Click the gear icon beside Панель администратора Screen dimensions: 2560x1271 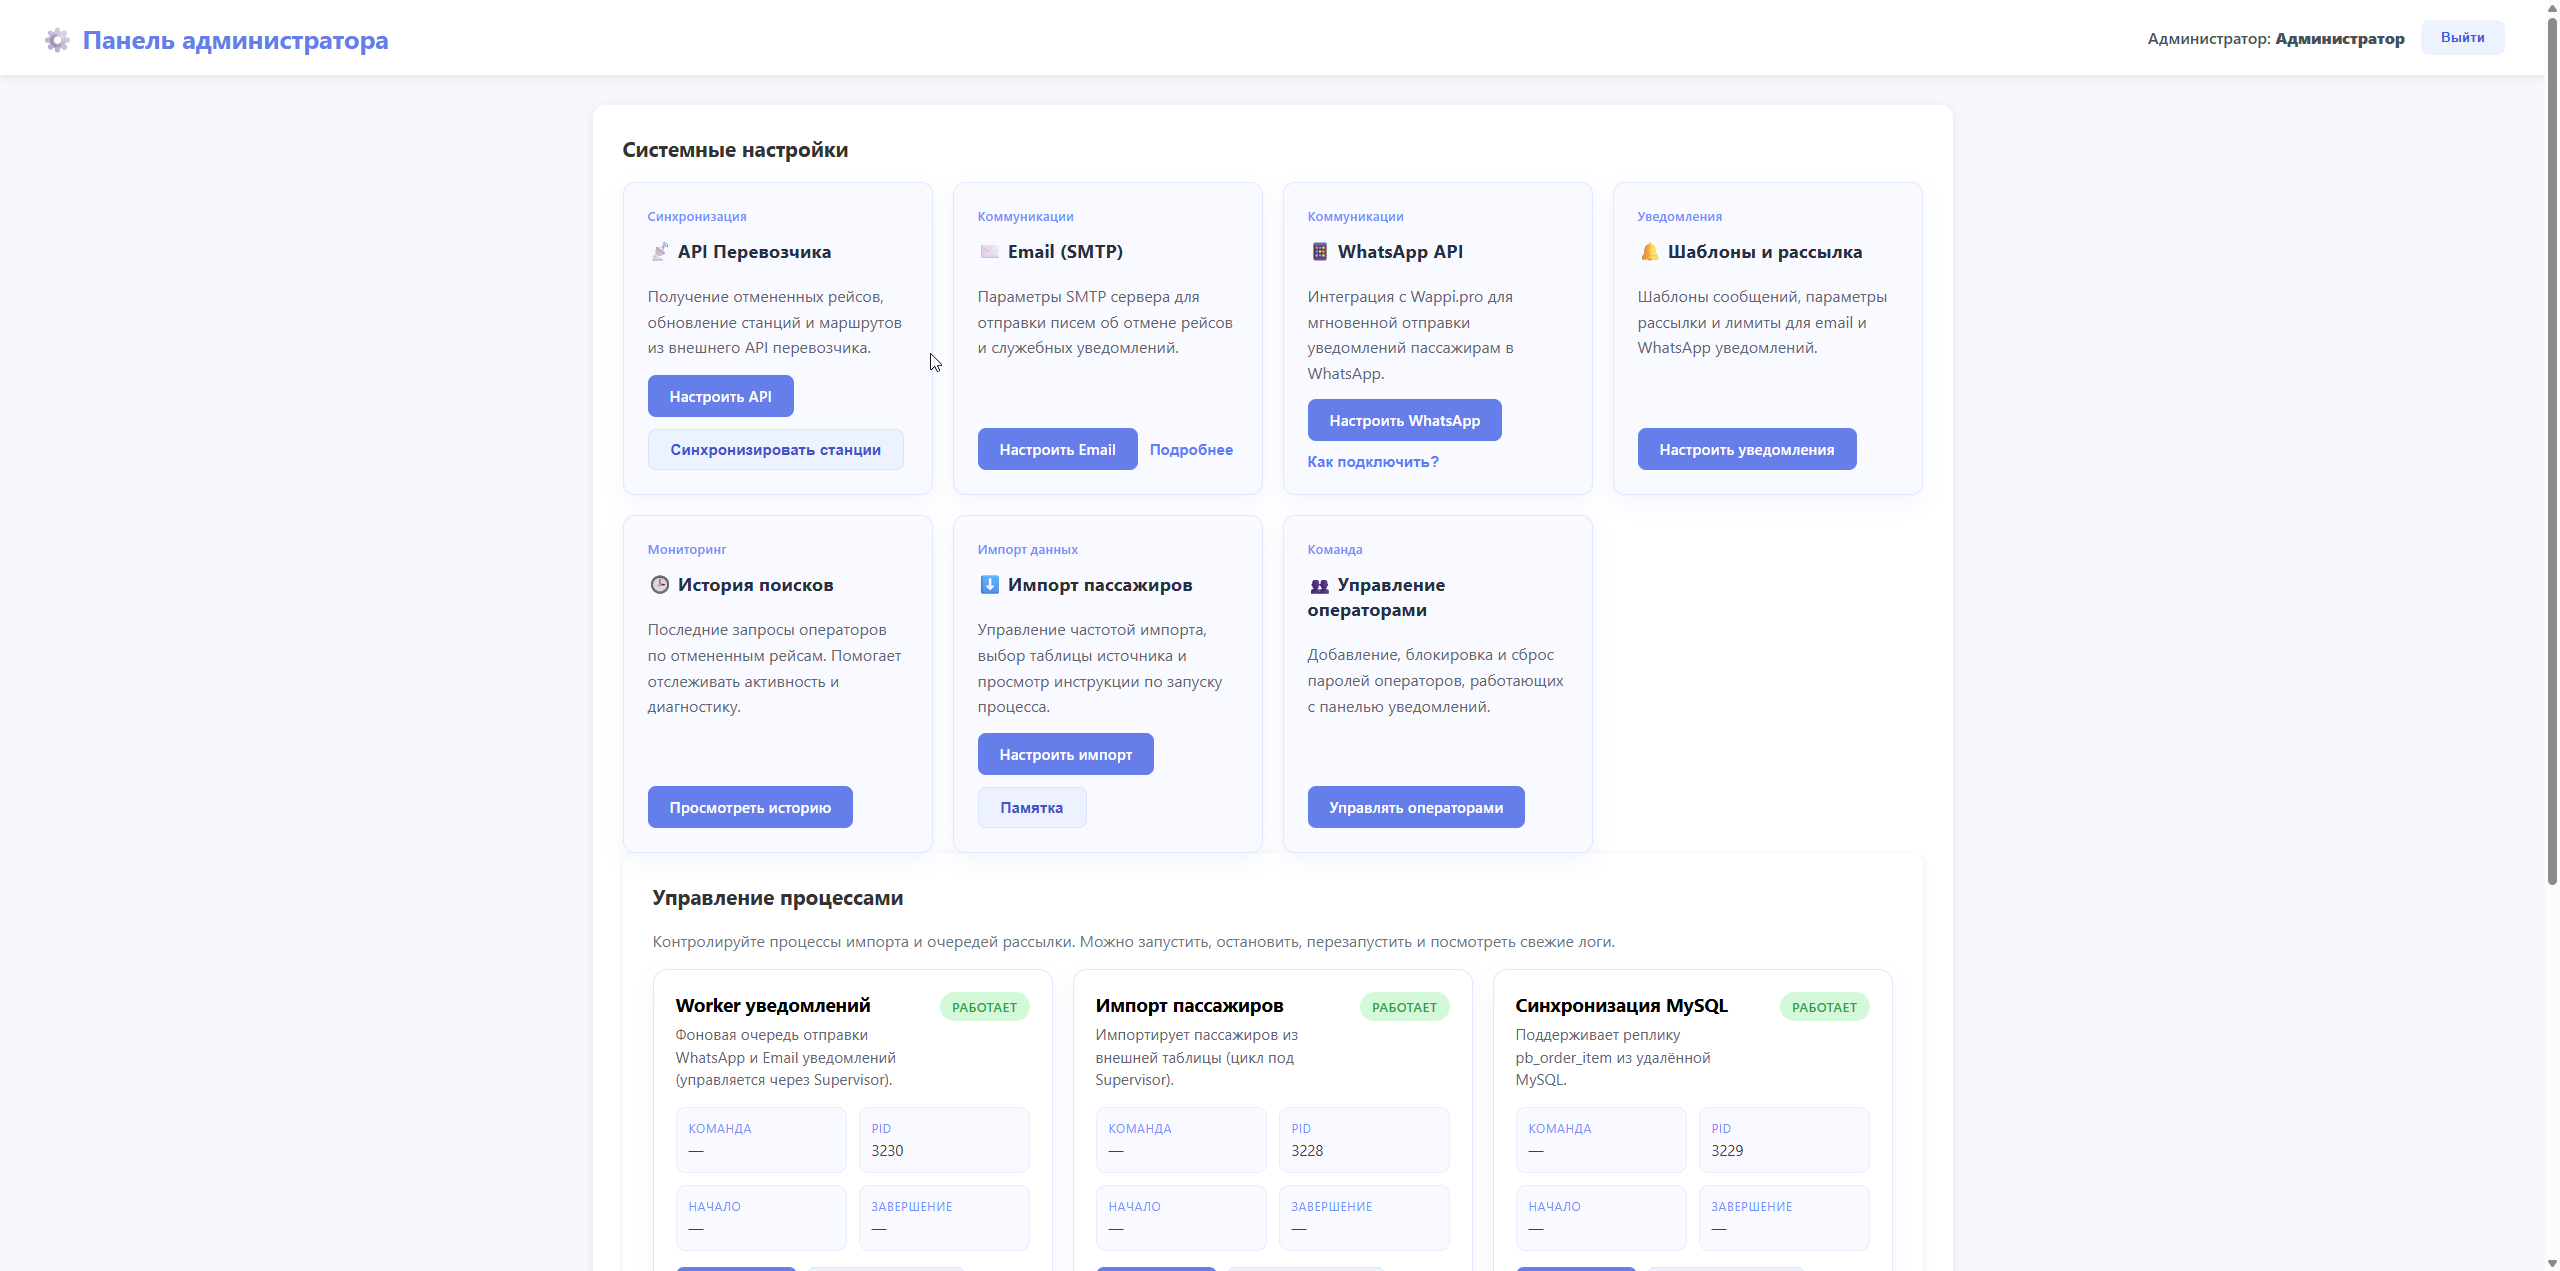[x=57, y=40]
